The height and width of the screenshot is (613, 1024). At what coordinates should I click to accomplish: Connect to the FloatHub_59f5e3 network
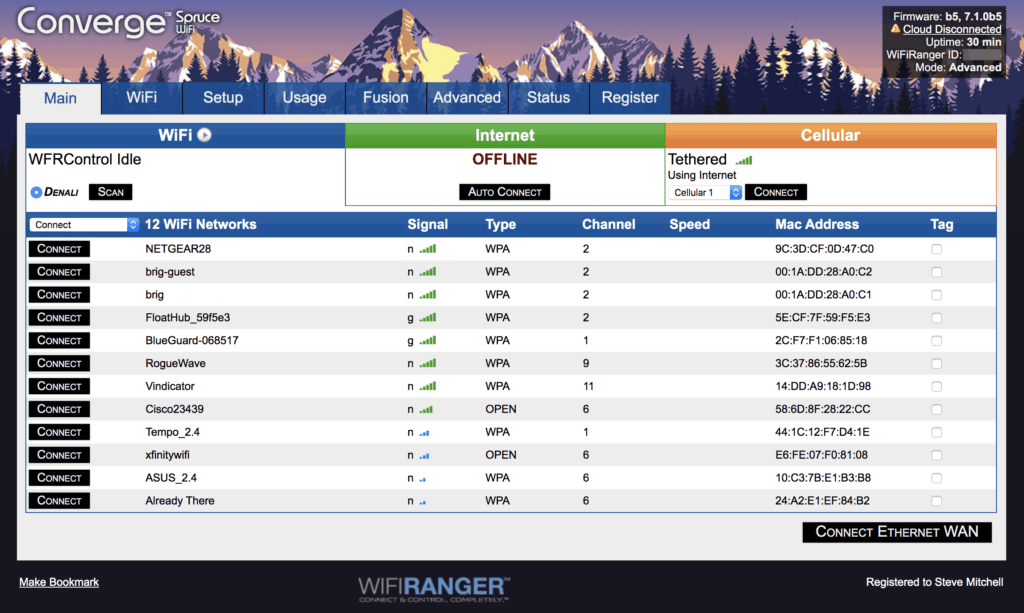tap(59, 317)
